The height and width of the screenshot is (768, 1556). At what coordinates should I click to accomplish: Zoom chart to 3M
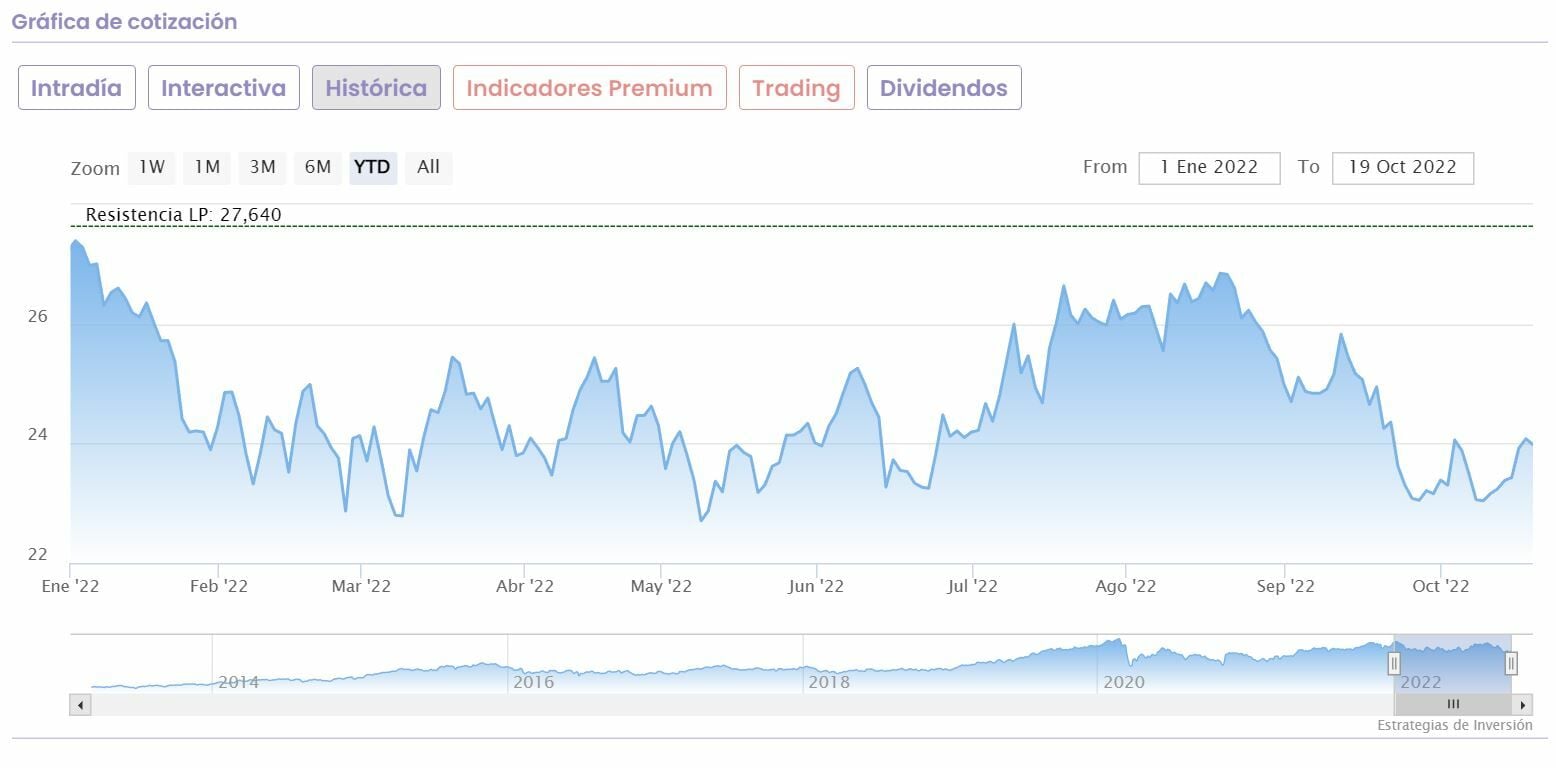pos(262,167)
